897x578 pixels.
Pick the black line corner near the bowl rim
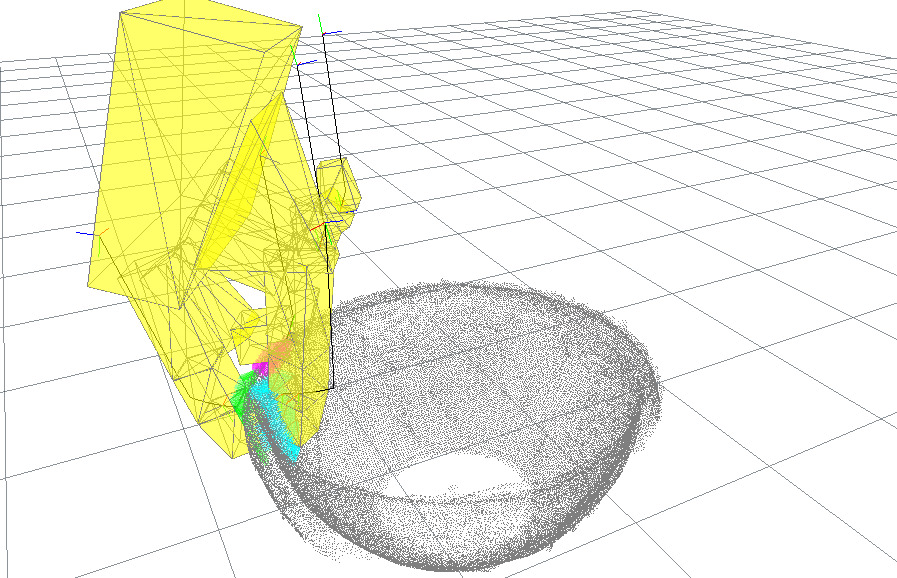click(330, 388)
